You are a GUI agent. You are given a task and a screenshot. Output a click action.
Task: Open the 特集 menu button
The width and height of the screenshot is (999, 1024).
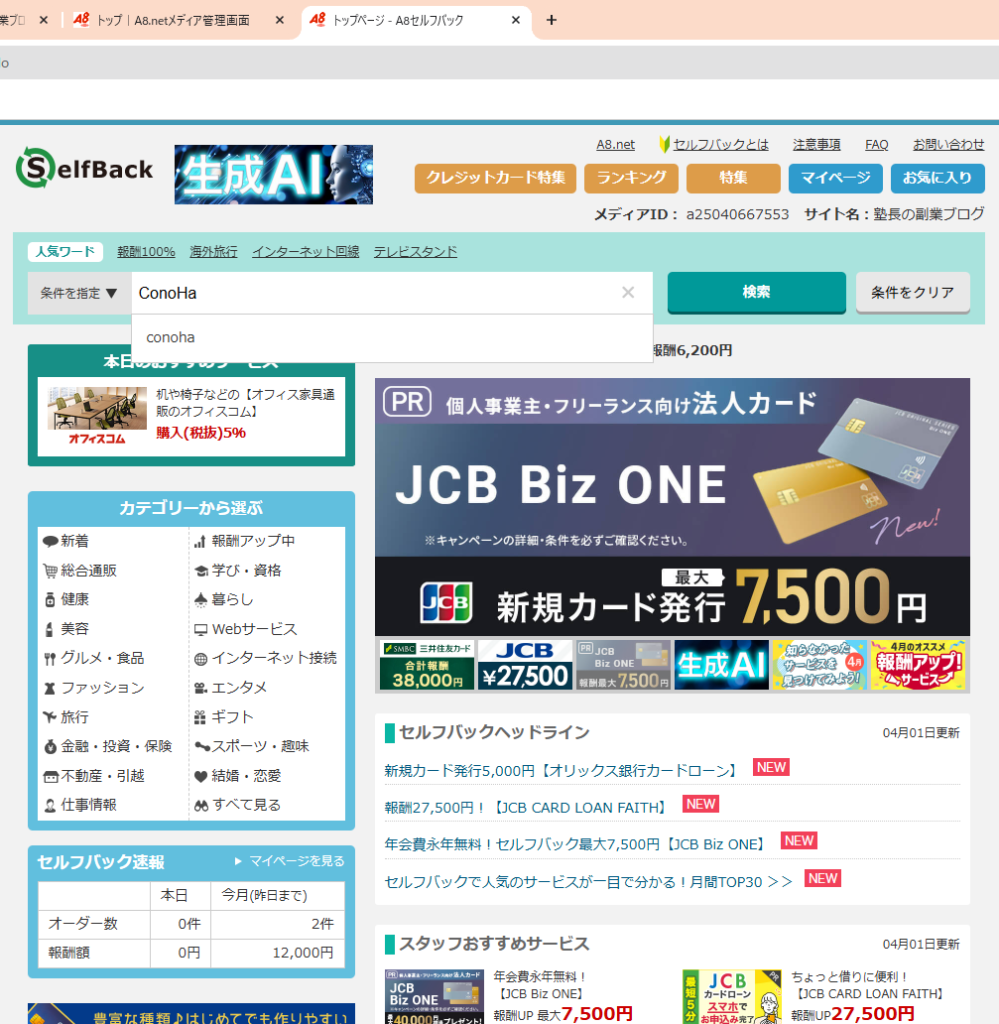point(733,178)
